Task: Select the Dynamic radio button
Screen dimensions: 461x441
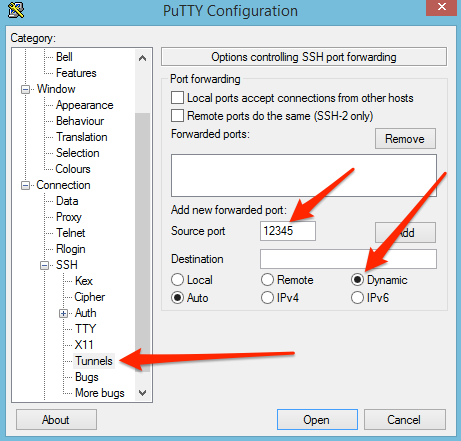Action: [357, 280]
